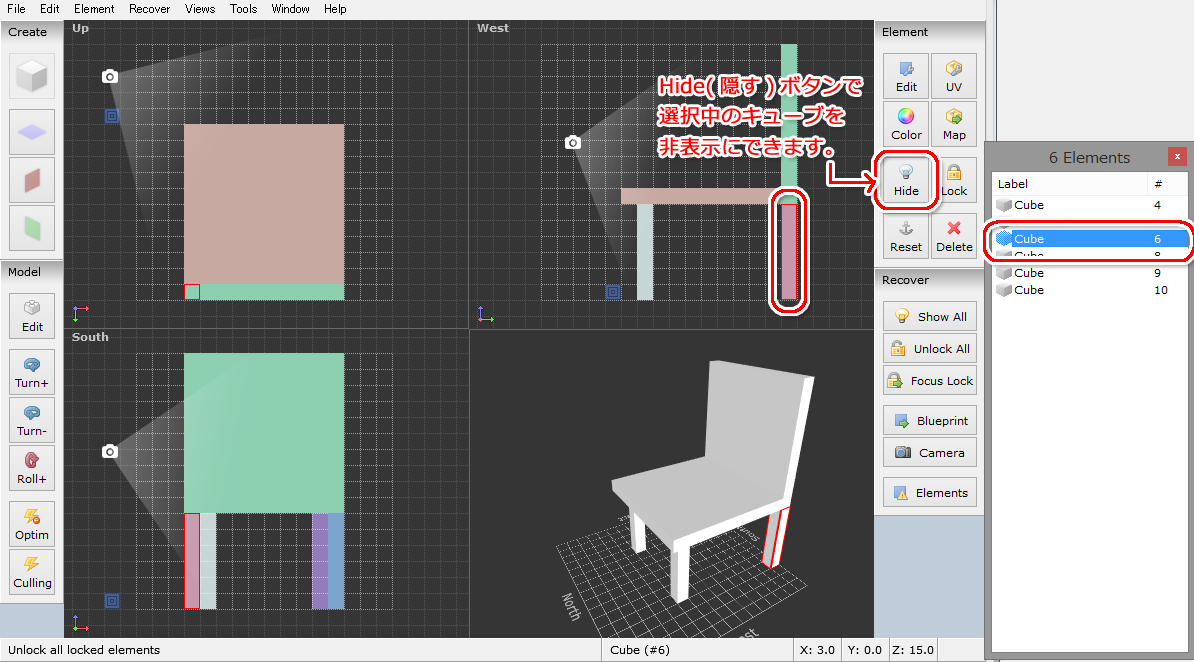Open the Camera settings
The width and height of the screenshot is (1194, 662).
tap(930, 453)
